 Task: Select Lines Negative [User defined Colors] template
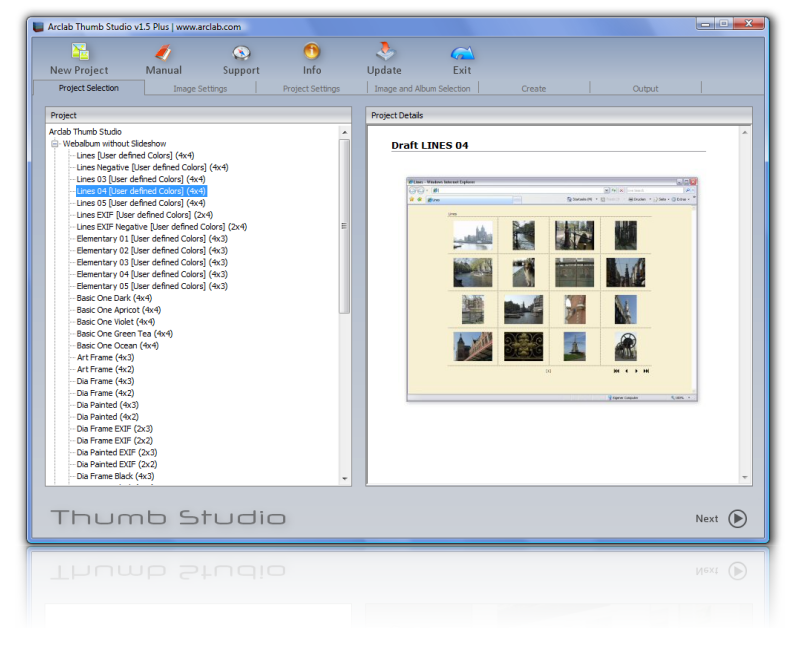(x=152, y=168)
